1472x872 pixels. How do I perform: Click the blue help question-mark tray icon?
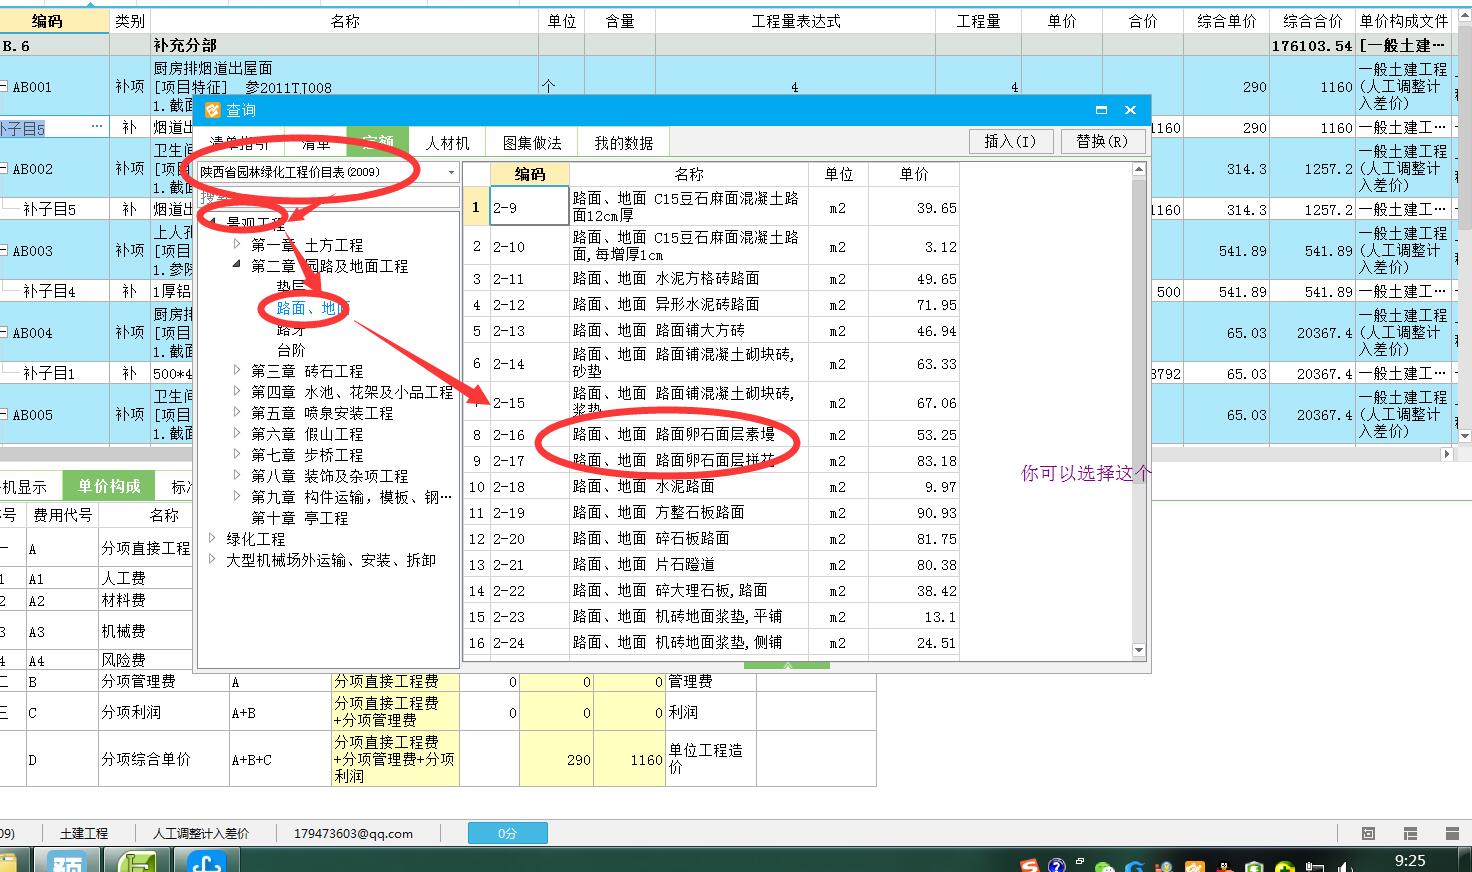click(x=1056, y=865)
